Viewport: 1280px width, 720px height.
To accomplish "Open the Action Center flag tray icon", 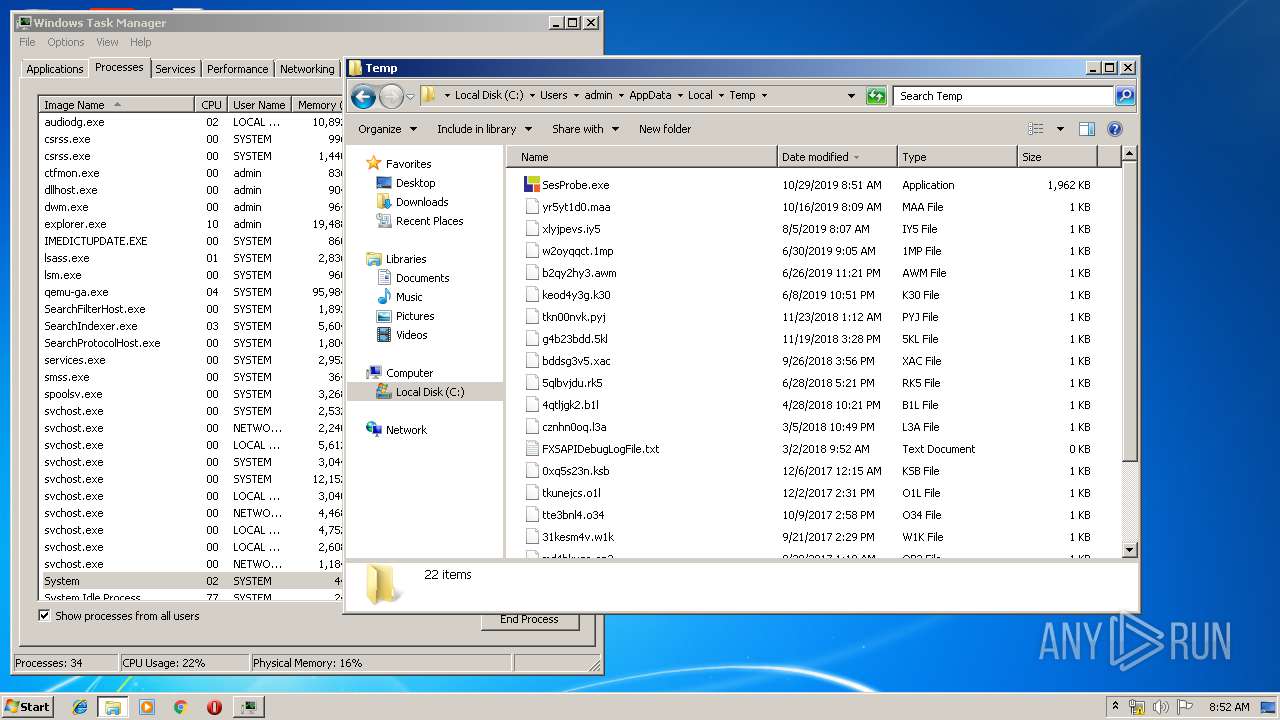I will [1185, 707].
